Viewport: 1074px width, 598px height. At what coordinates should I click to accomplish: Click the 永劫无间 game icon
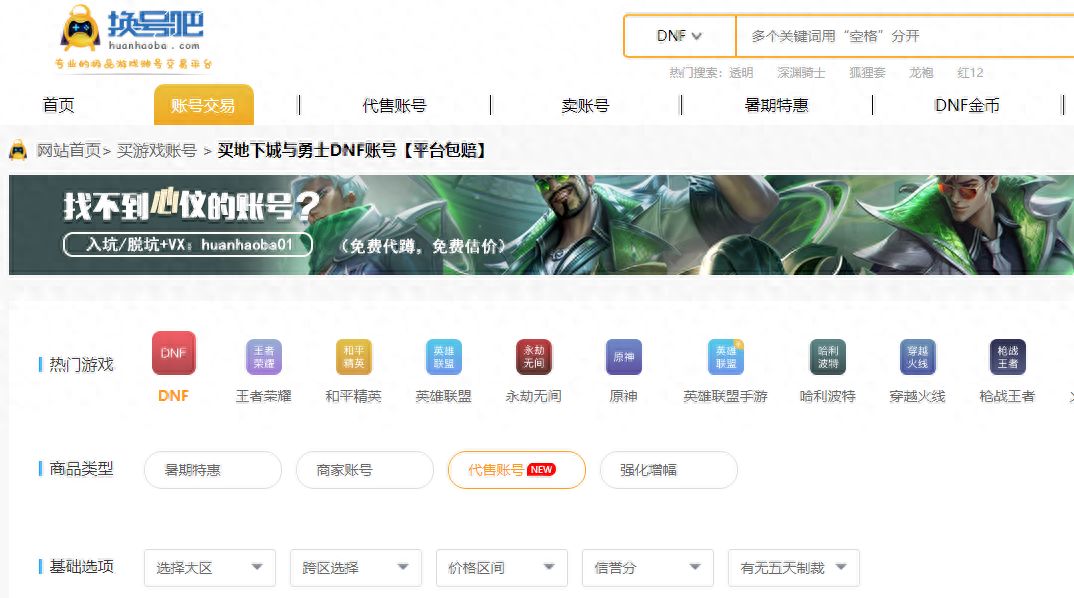(533, 356)
